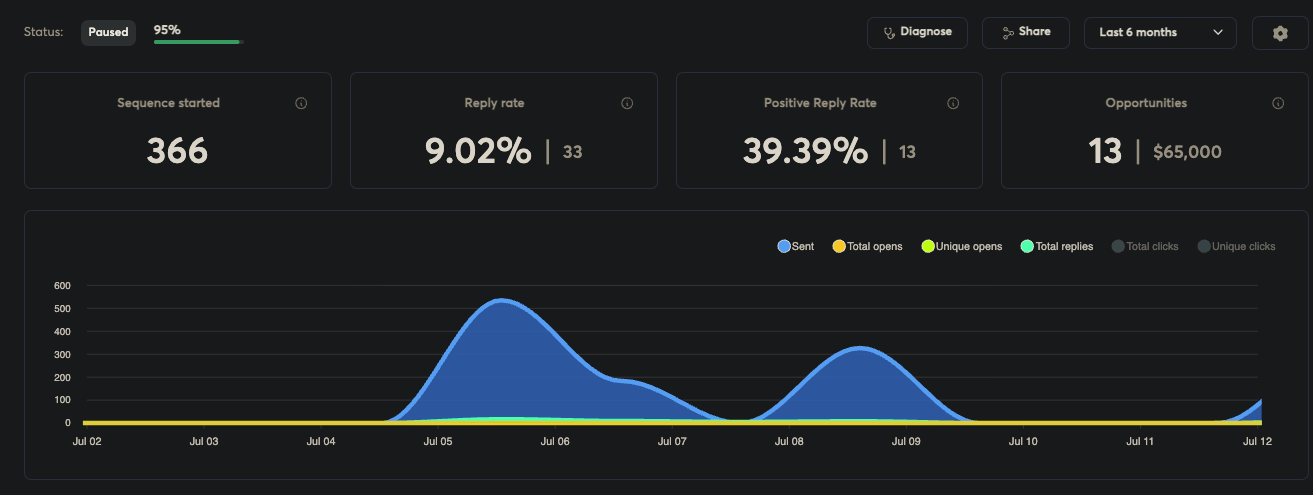Click the 300 y-axis label
Viewport: 1313px width, 495px height.
(x=62, y=354)
